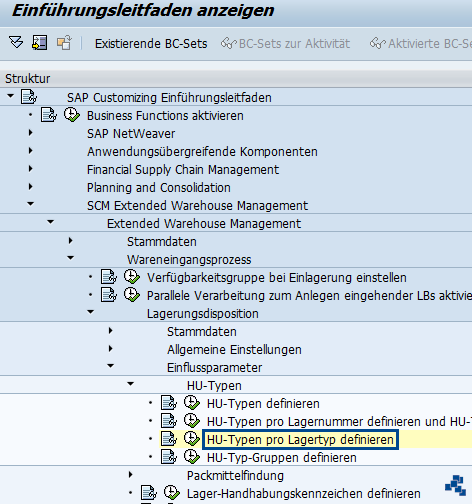Image resolution: width=472 pixels, height=504 pixels.
Task: Select HU-Typ-Gruppen definieren tree entry
Action: click(282, 458)
